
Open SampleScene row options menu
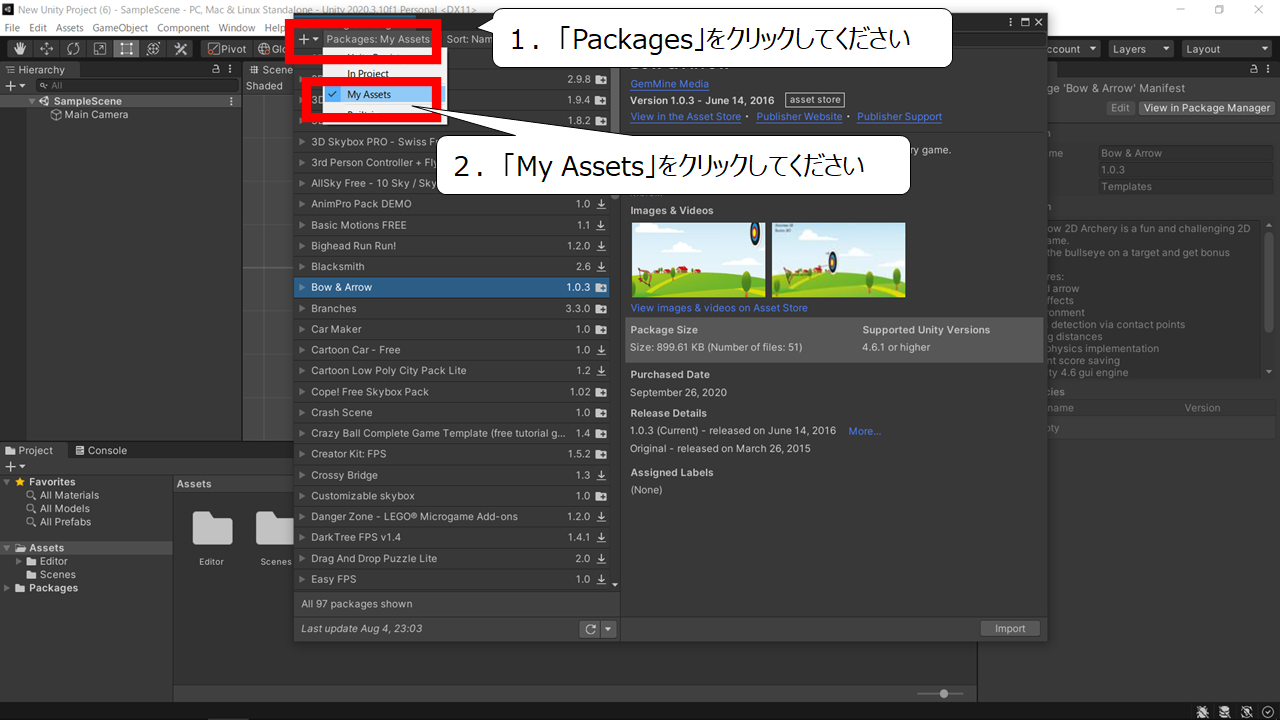[x=232, y=101]
